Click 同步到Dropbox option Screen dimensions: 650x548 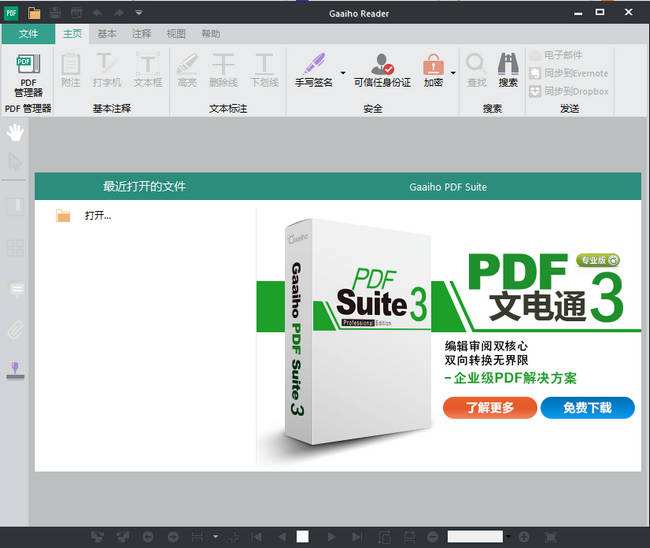pyautogui.click(x=569, y=91)
